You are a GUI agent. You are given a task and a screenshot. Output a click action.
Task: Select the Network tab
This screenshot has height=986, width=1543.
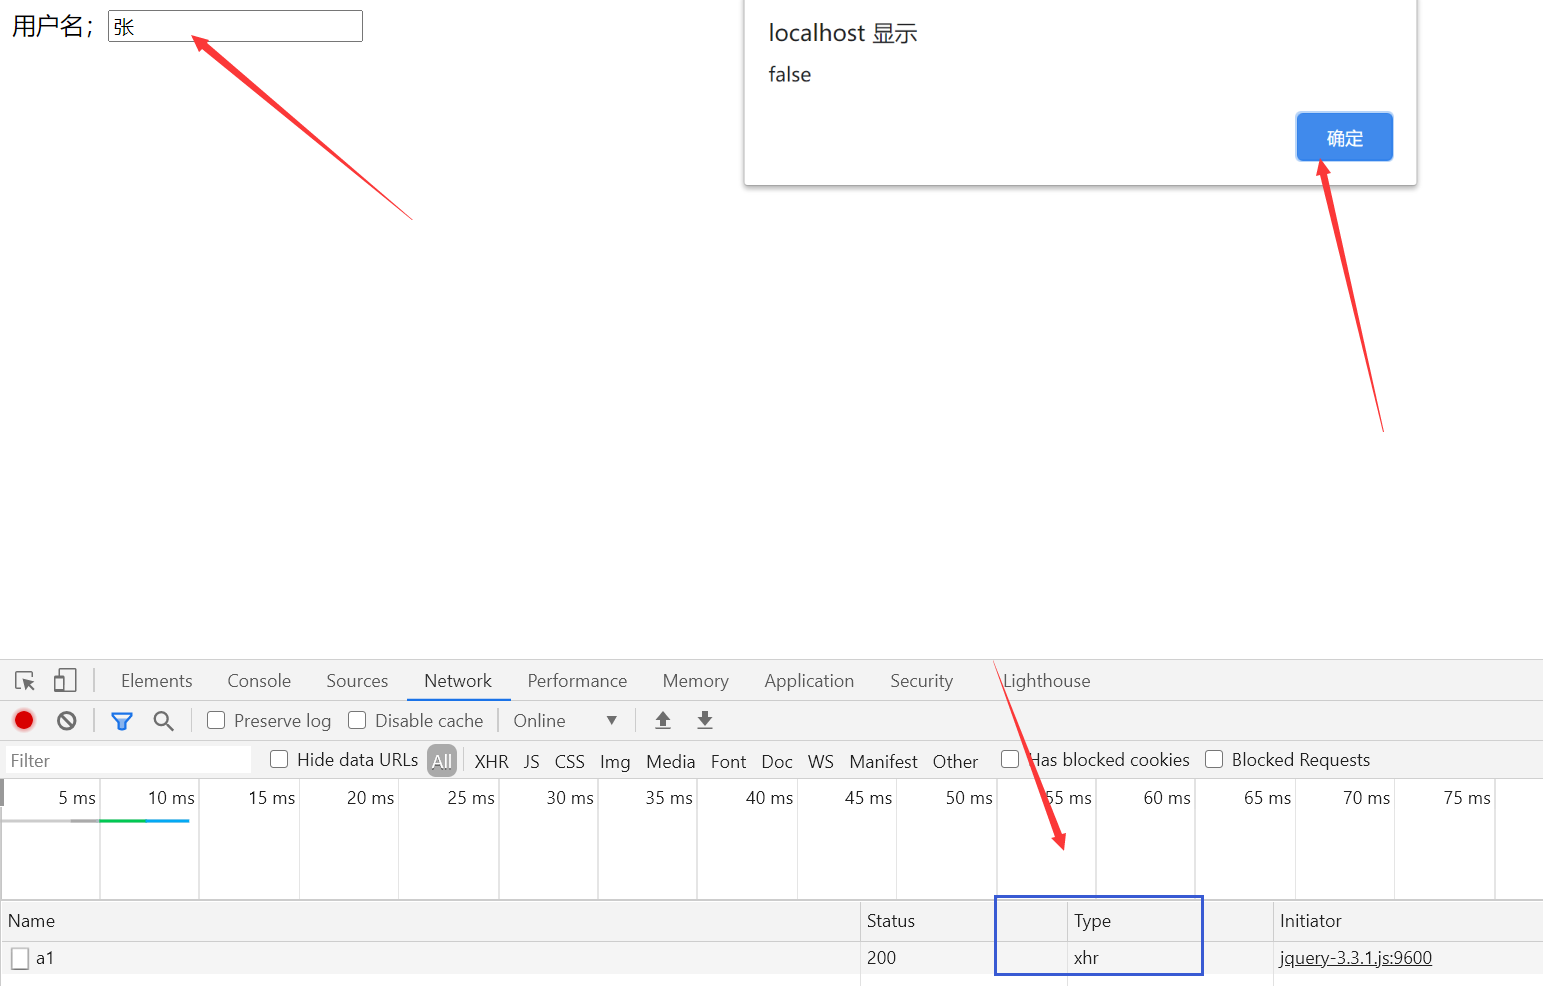(x=458, y=681)
